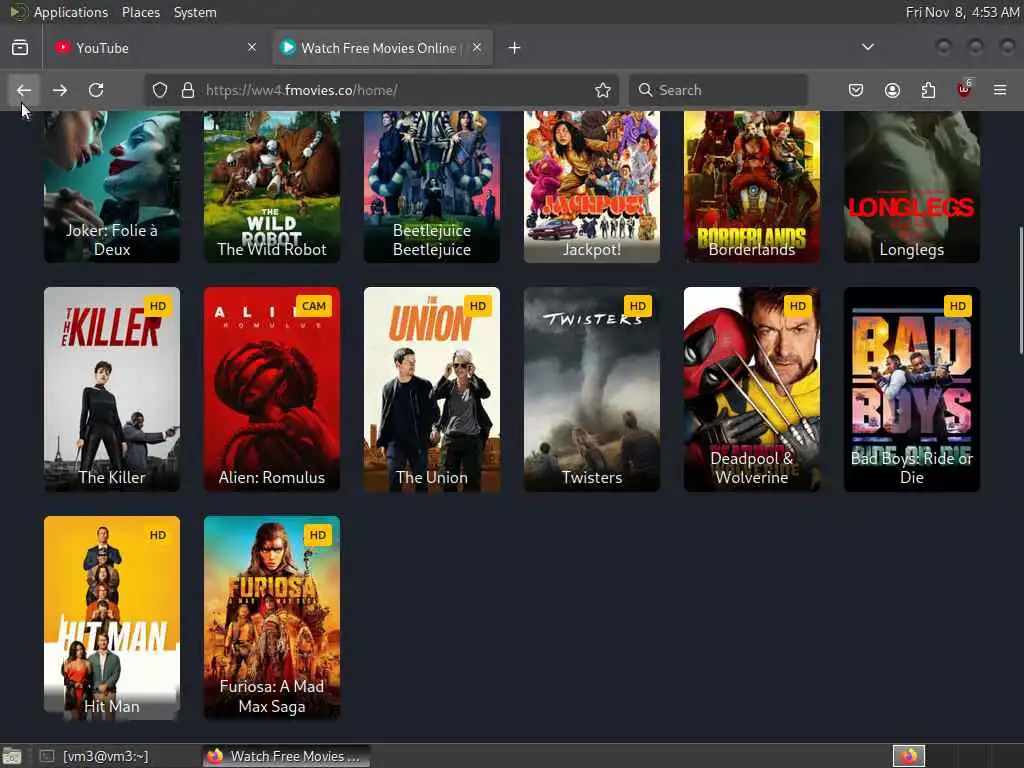This screenshot has width=1024, height=768.
Task: Open a new tab with plus
Action: tap(515, 48)
